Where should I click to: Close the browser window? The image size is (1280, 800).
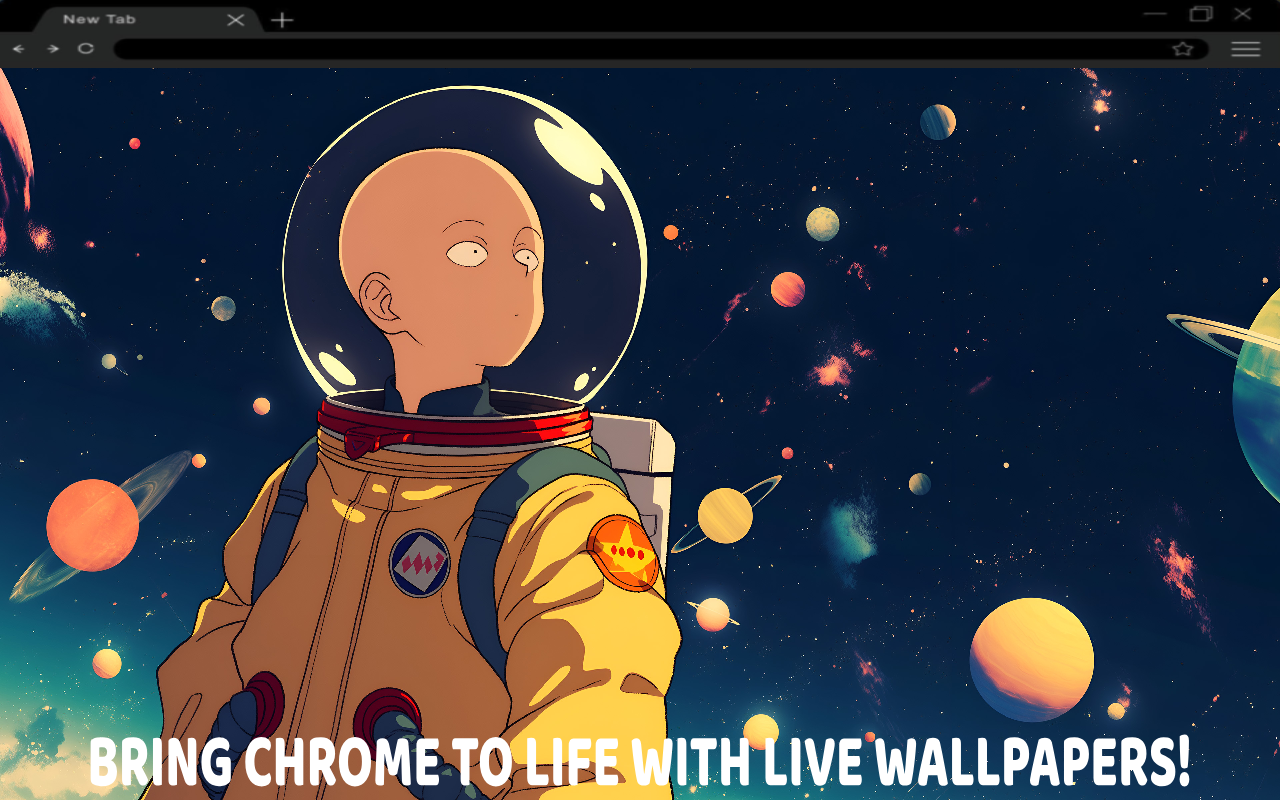tap(1243, 14)
